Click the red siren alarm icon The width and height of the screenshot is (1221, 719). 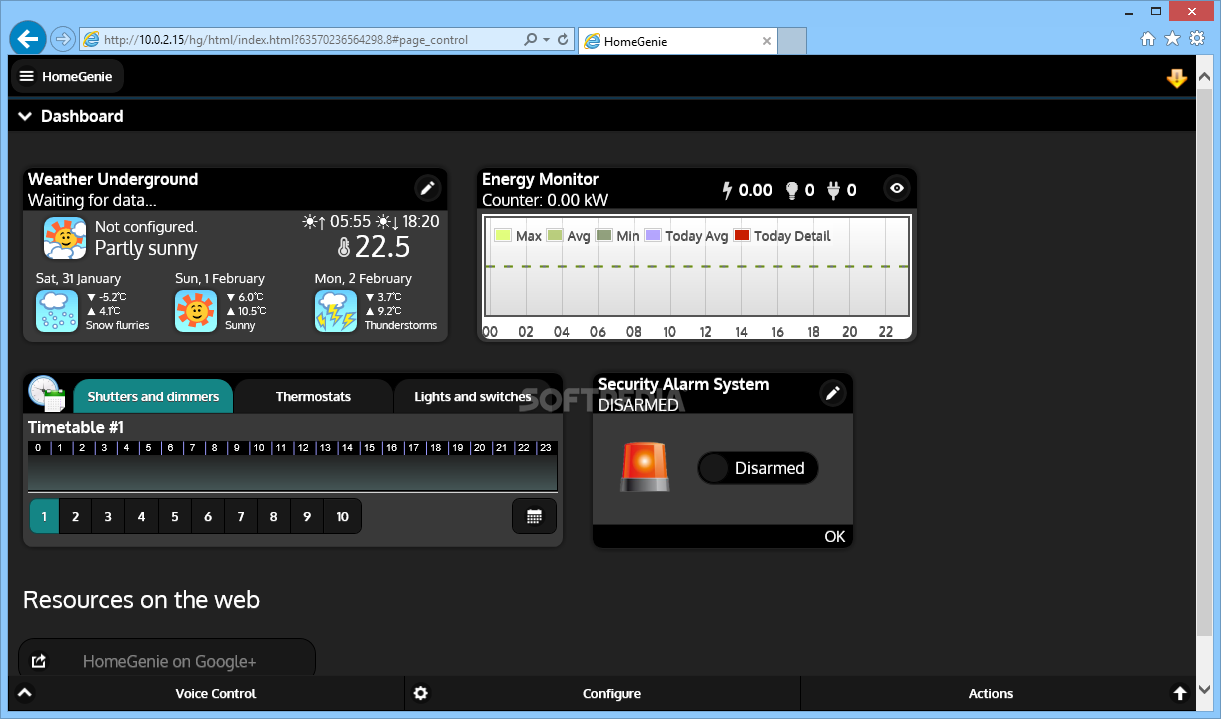[645, 467]
